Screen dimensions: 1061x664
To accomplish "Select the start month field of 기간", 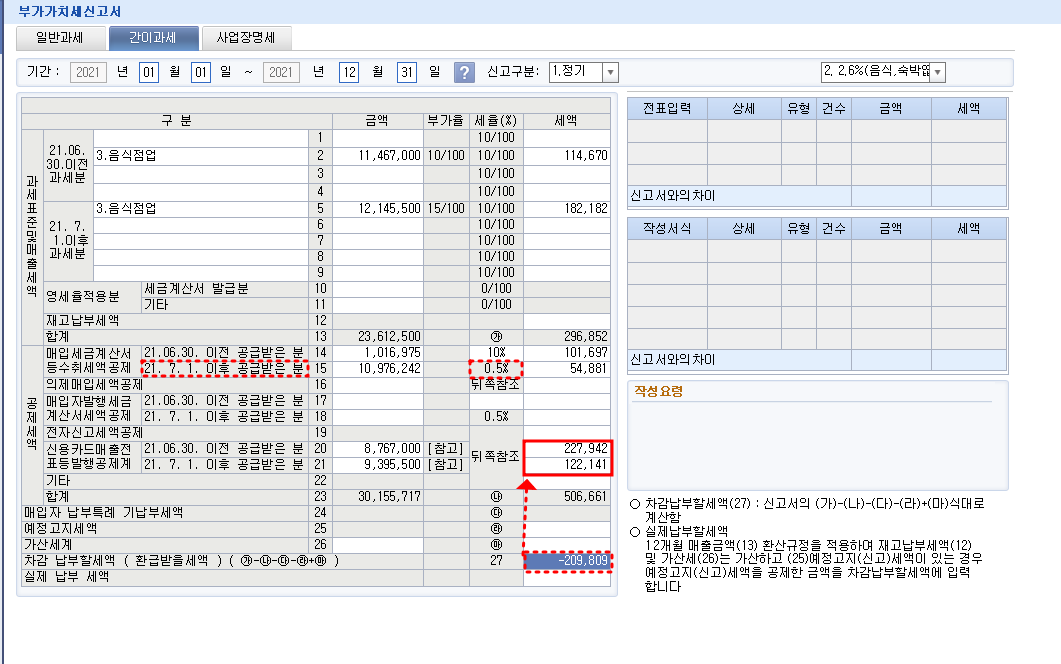I will (x=149, y=72).
